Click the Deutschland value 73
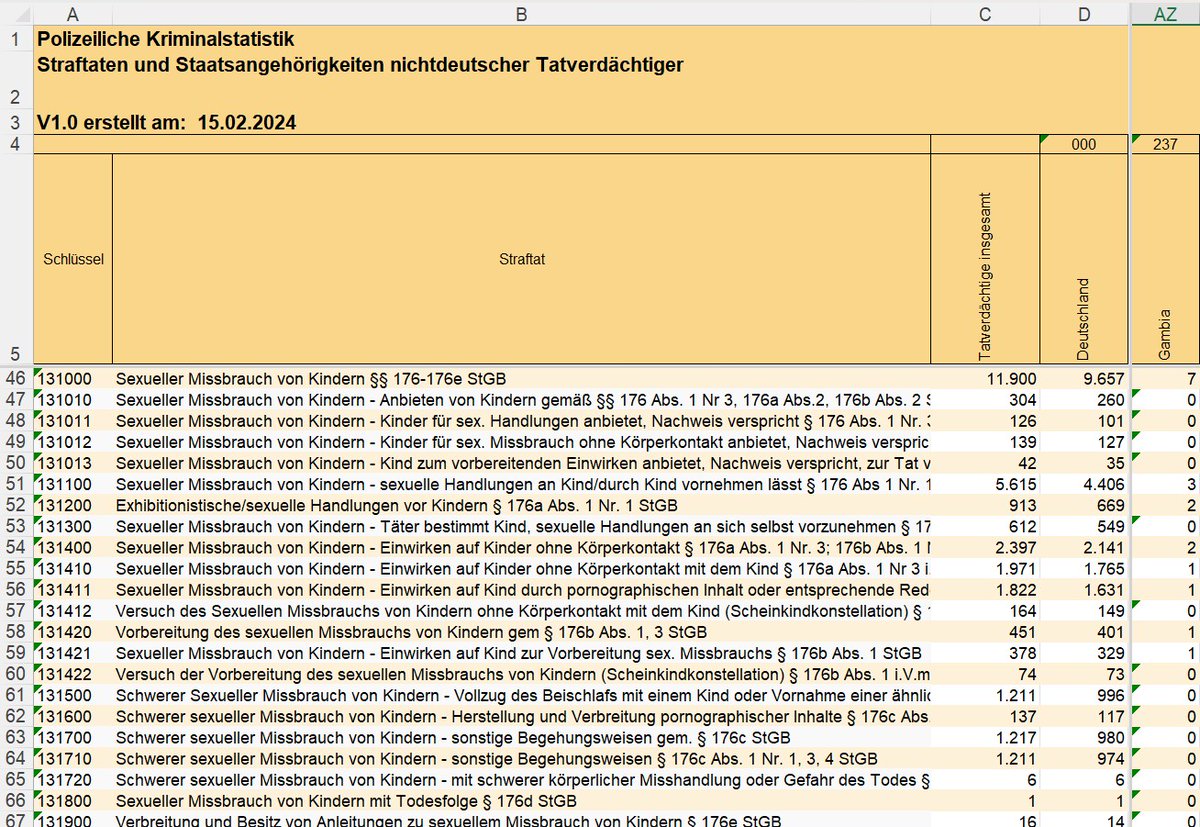The width and height of the screenshot is (1200, 827). 1084,674
